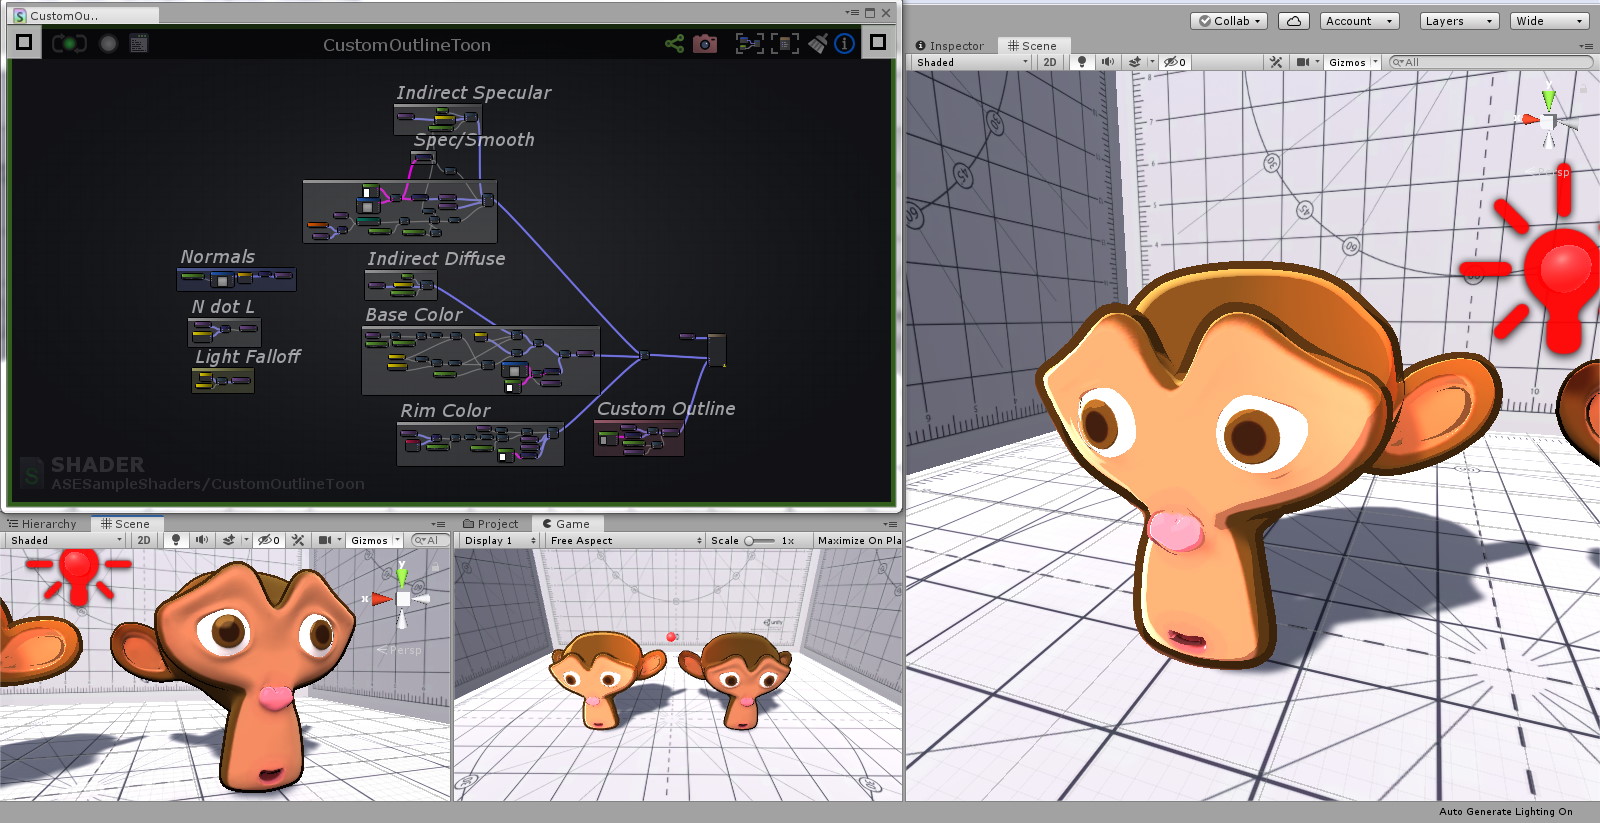Toggle the left node properties panel square button

tap(24, 42)
